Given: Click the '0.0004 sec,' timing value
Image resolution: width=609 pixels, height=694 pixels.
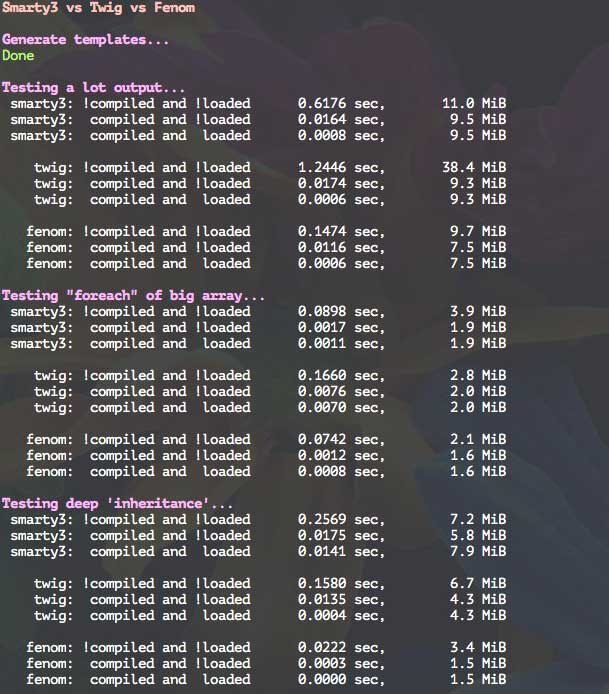Looking at the screenshot, I should (341, 615).
